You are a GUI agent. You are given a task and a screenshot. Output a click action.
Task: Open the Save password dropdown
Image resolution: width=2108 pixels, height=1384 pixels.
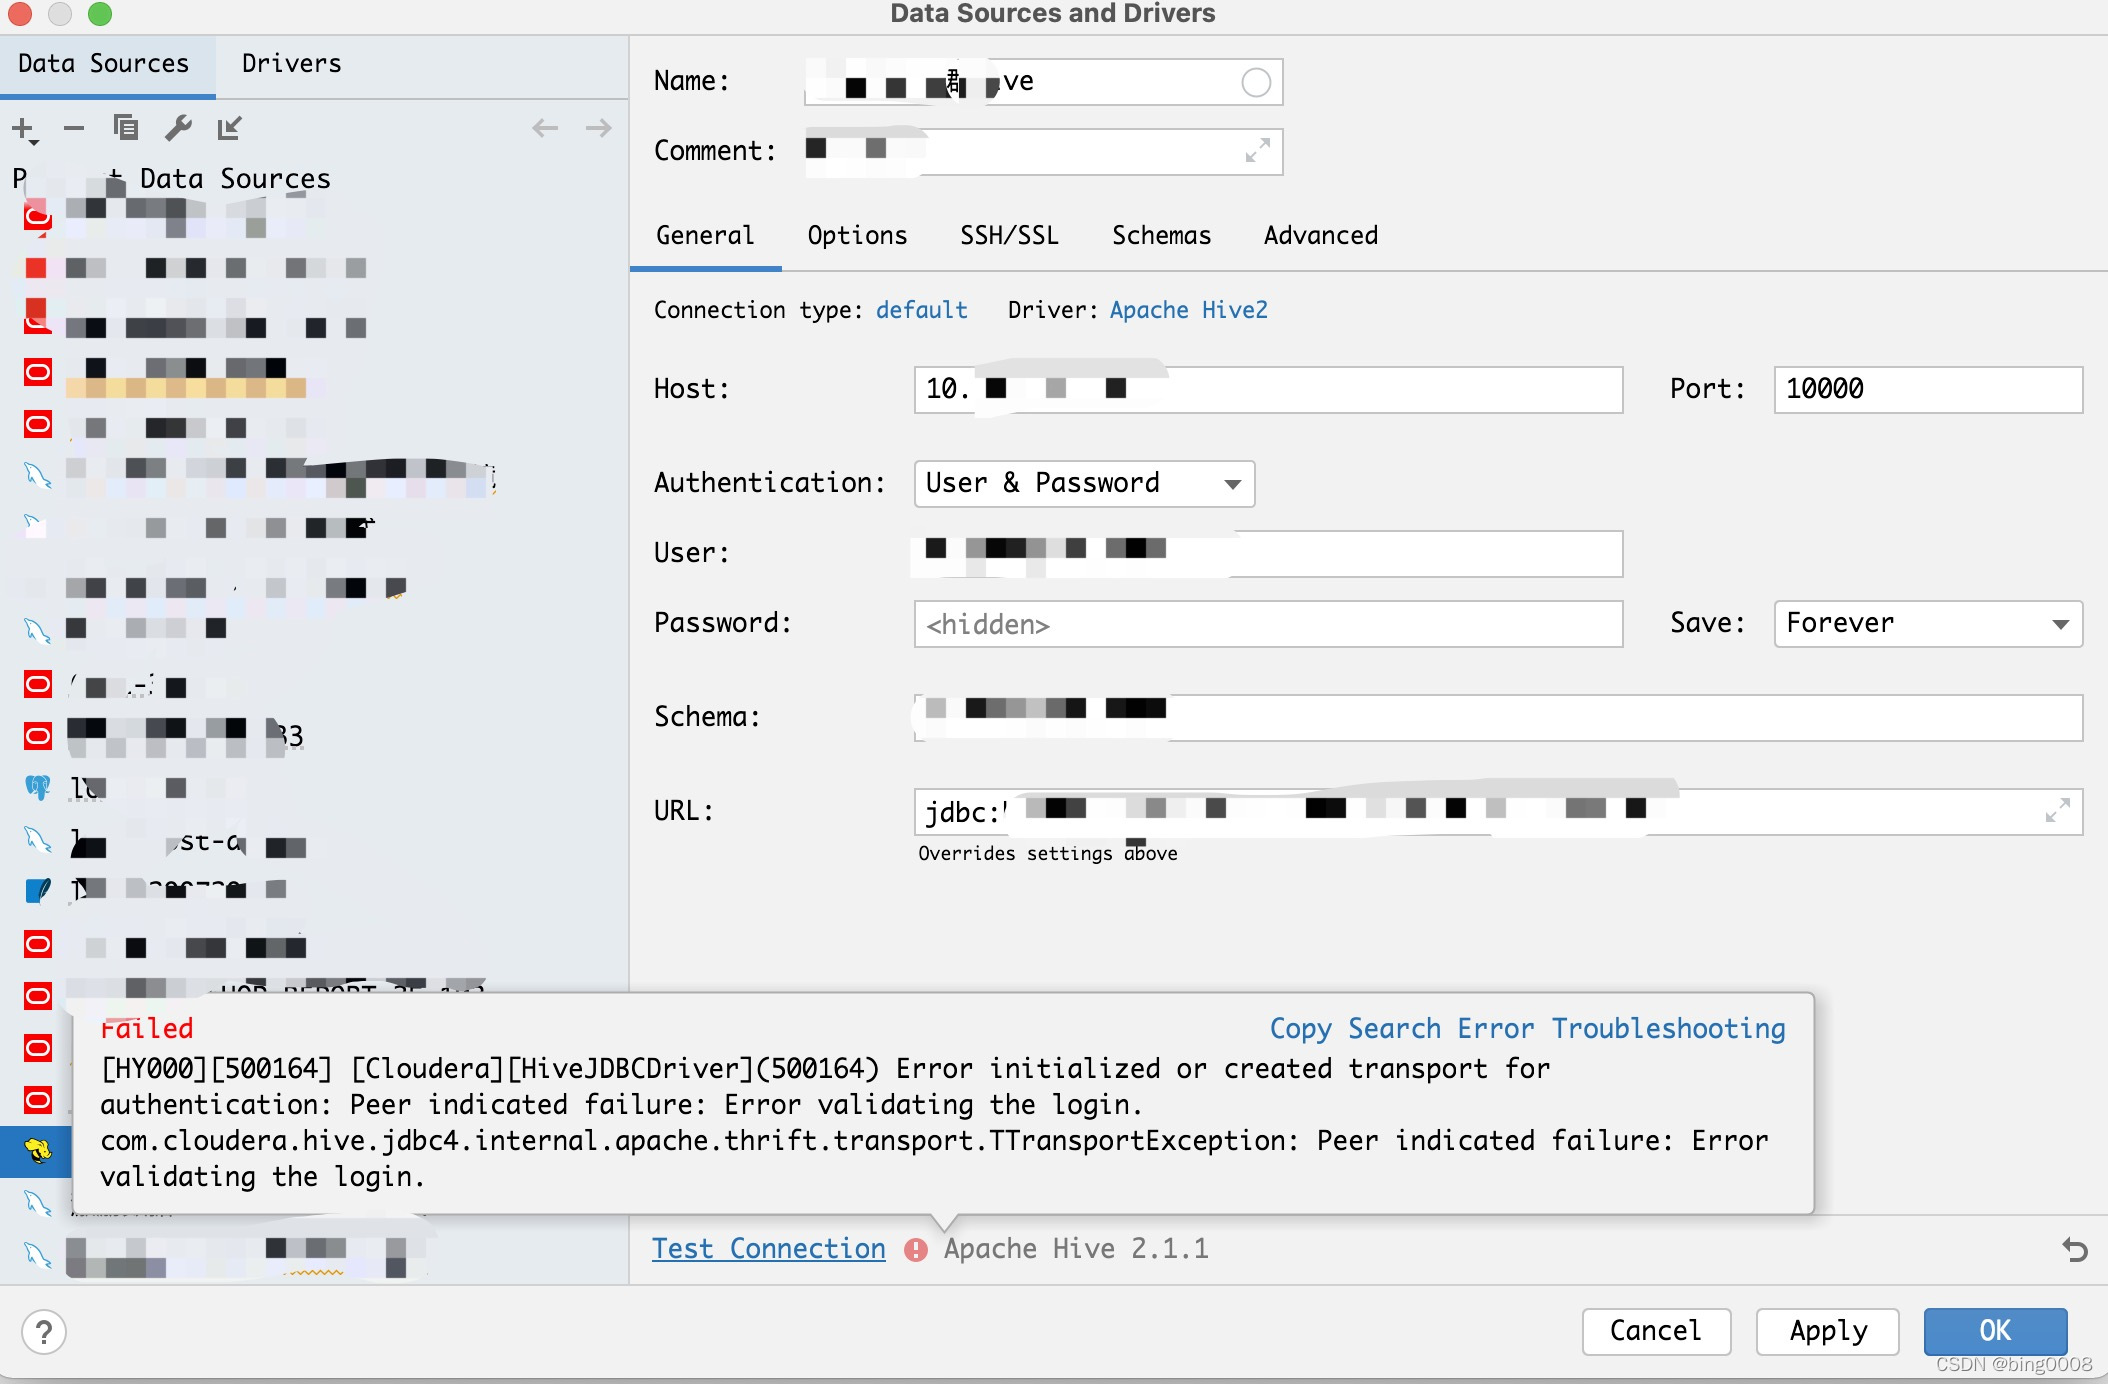[1927, 624]
